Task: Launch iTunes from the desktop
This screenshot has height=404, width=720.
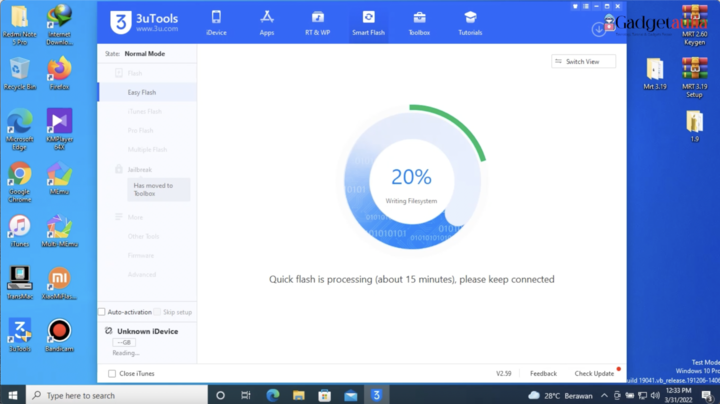Action: 20,231
